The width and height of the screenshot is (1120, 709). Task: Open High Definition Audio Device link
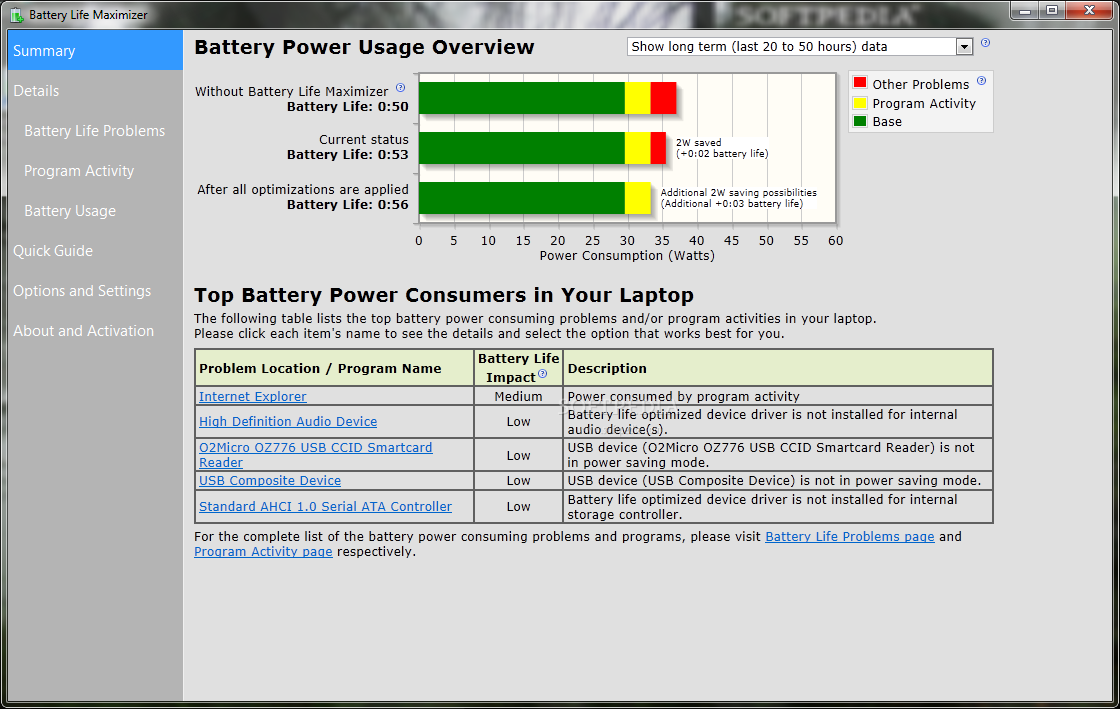[x=288, y=421]
